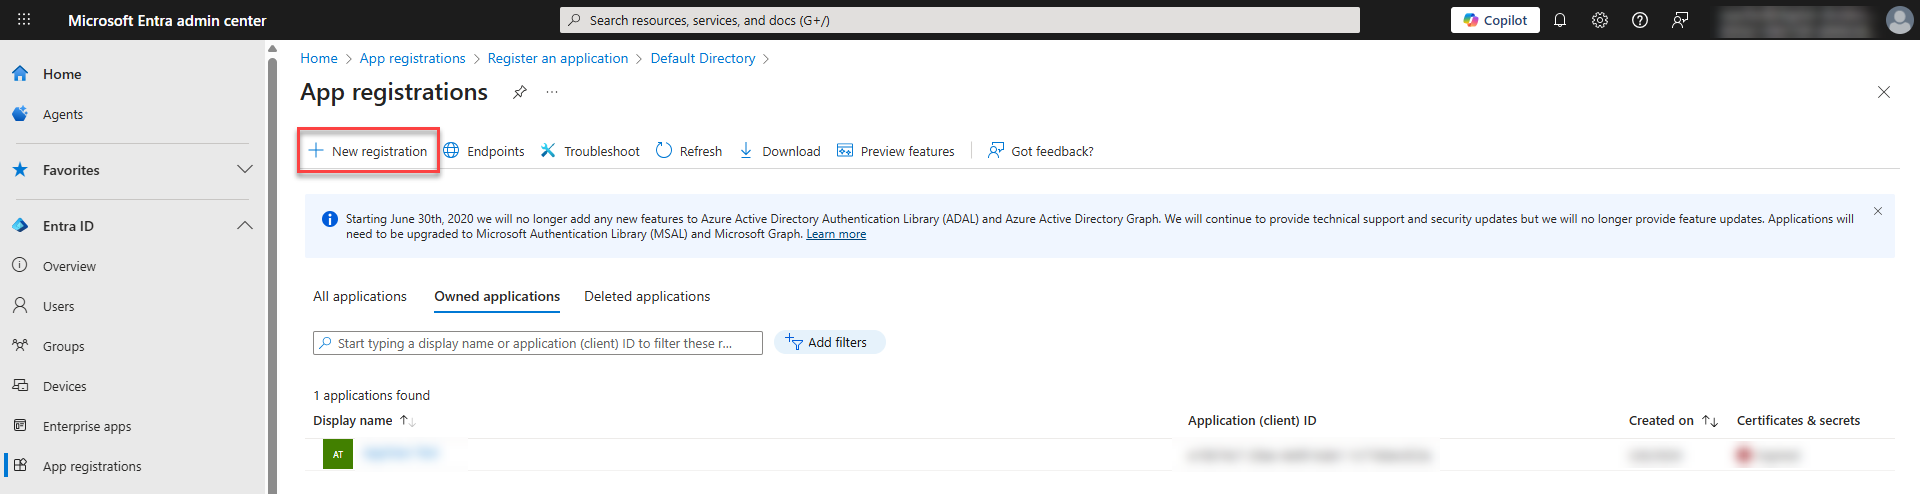Dismiss the ADAL info banner

click(x=1878, y=211)
